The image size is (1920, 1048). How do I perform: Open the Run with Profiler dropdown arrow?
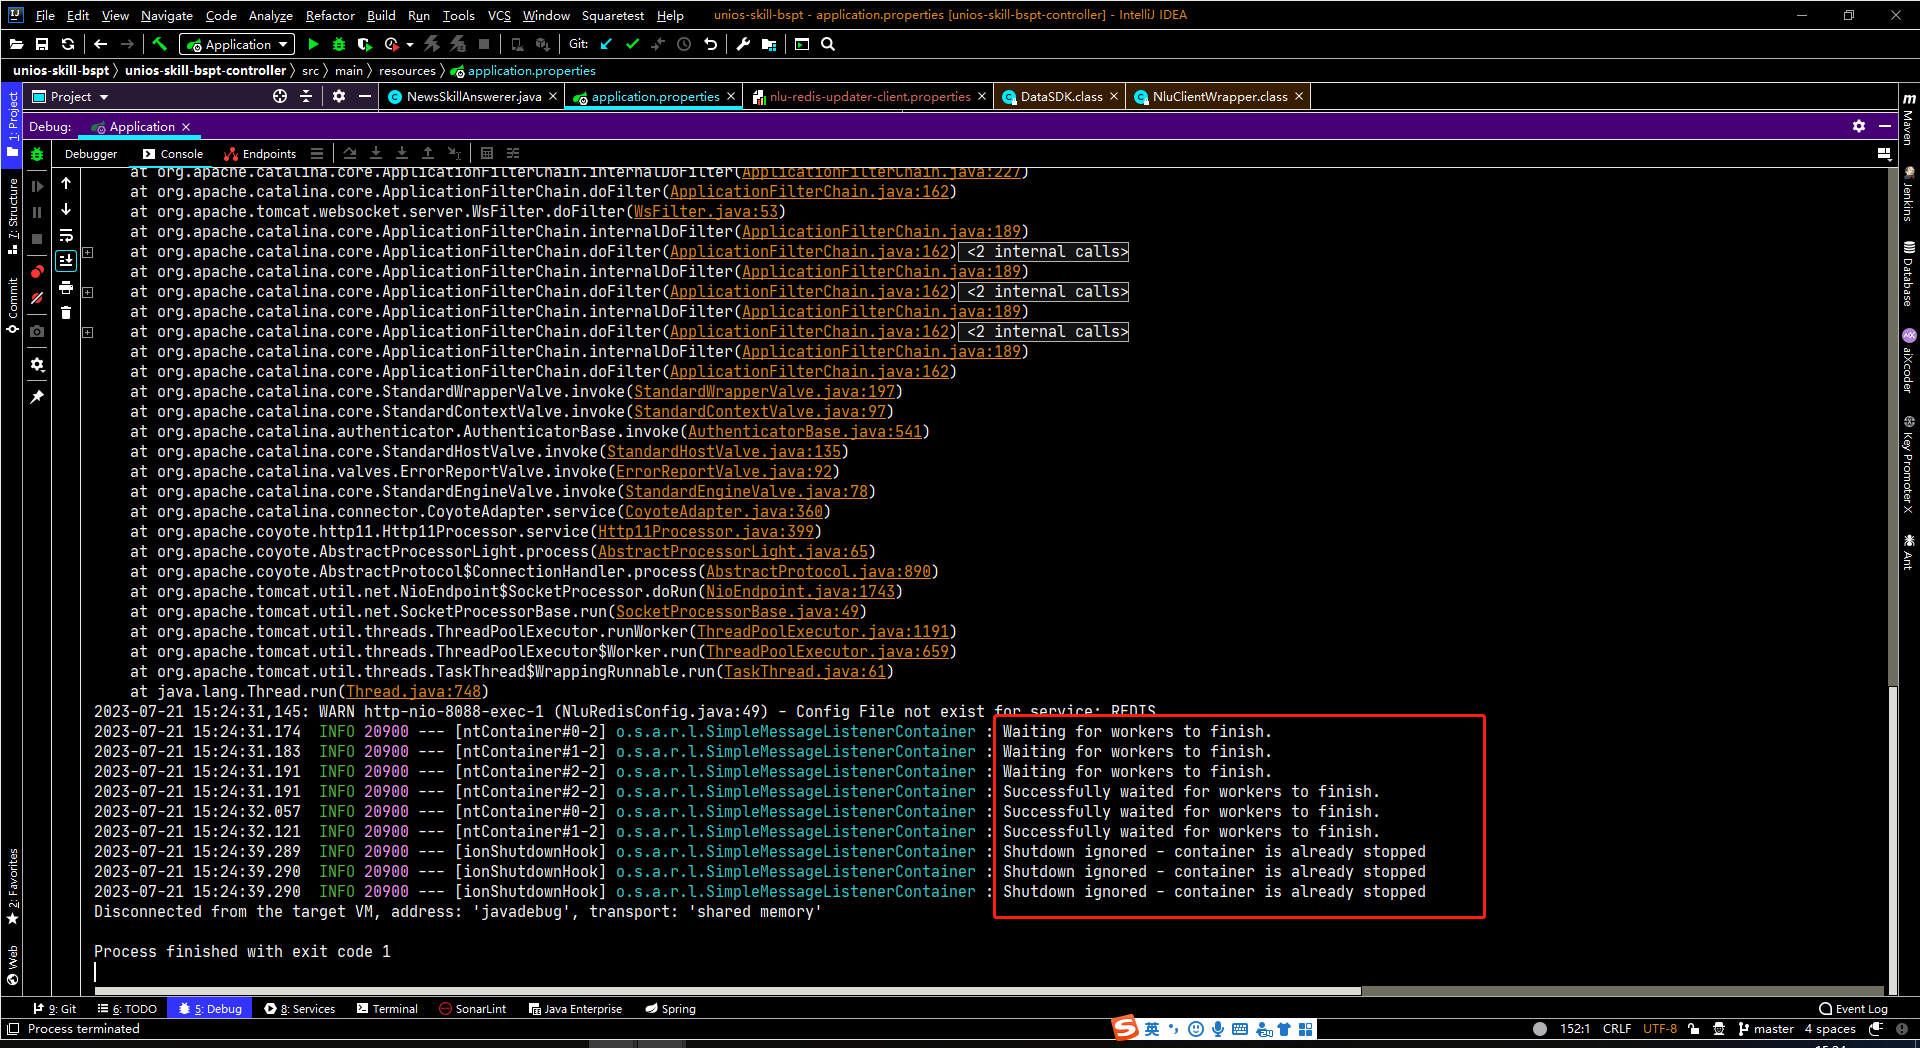click(410, 44)
